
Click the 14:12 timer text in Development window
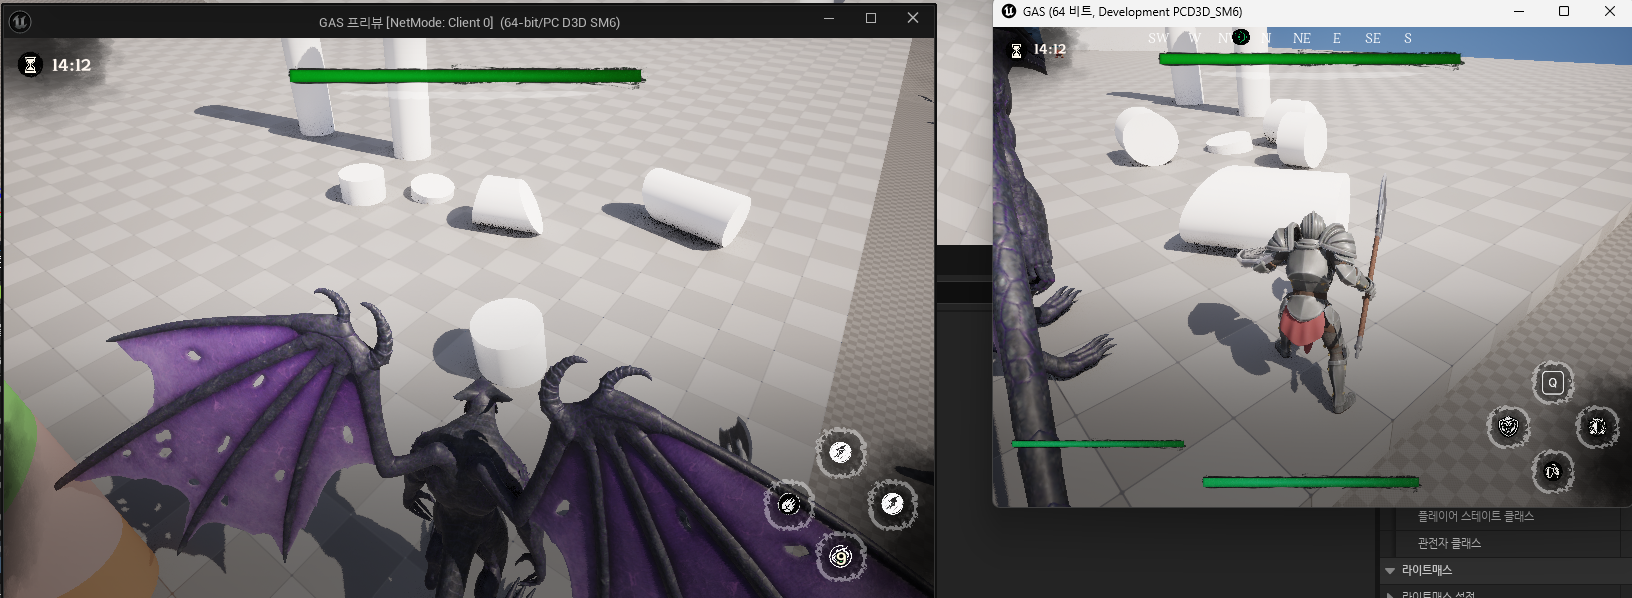[x=1049, y=49]
